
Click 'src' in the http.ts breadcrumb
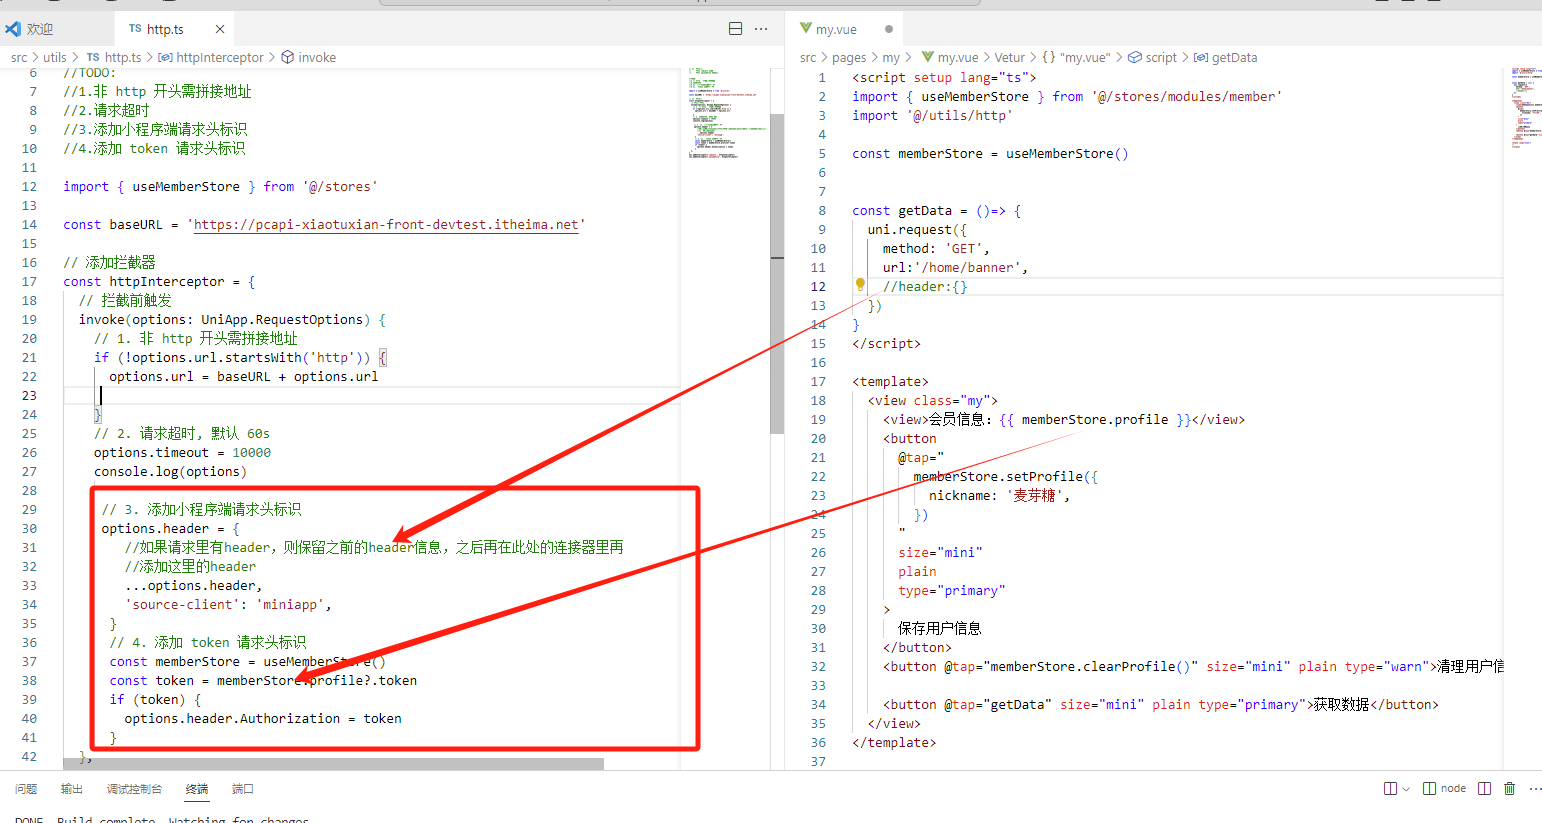click(x=19, y=57)
